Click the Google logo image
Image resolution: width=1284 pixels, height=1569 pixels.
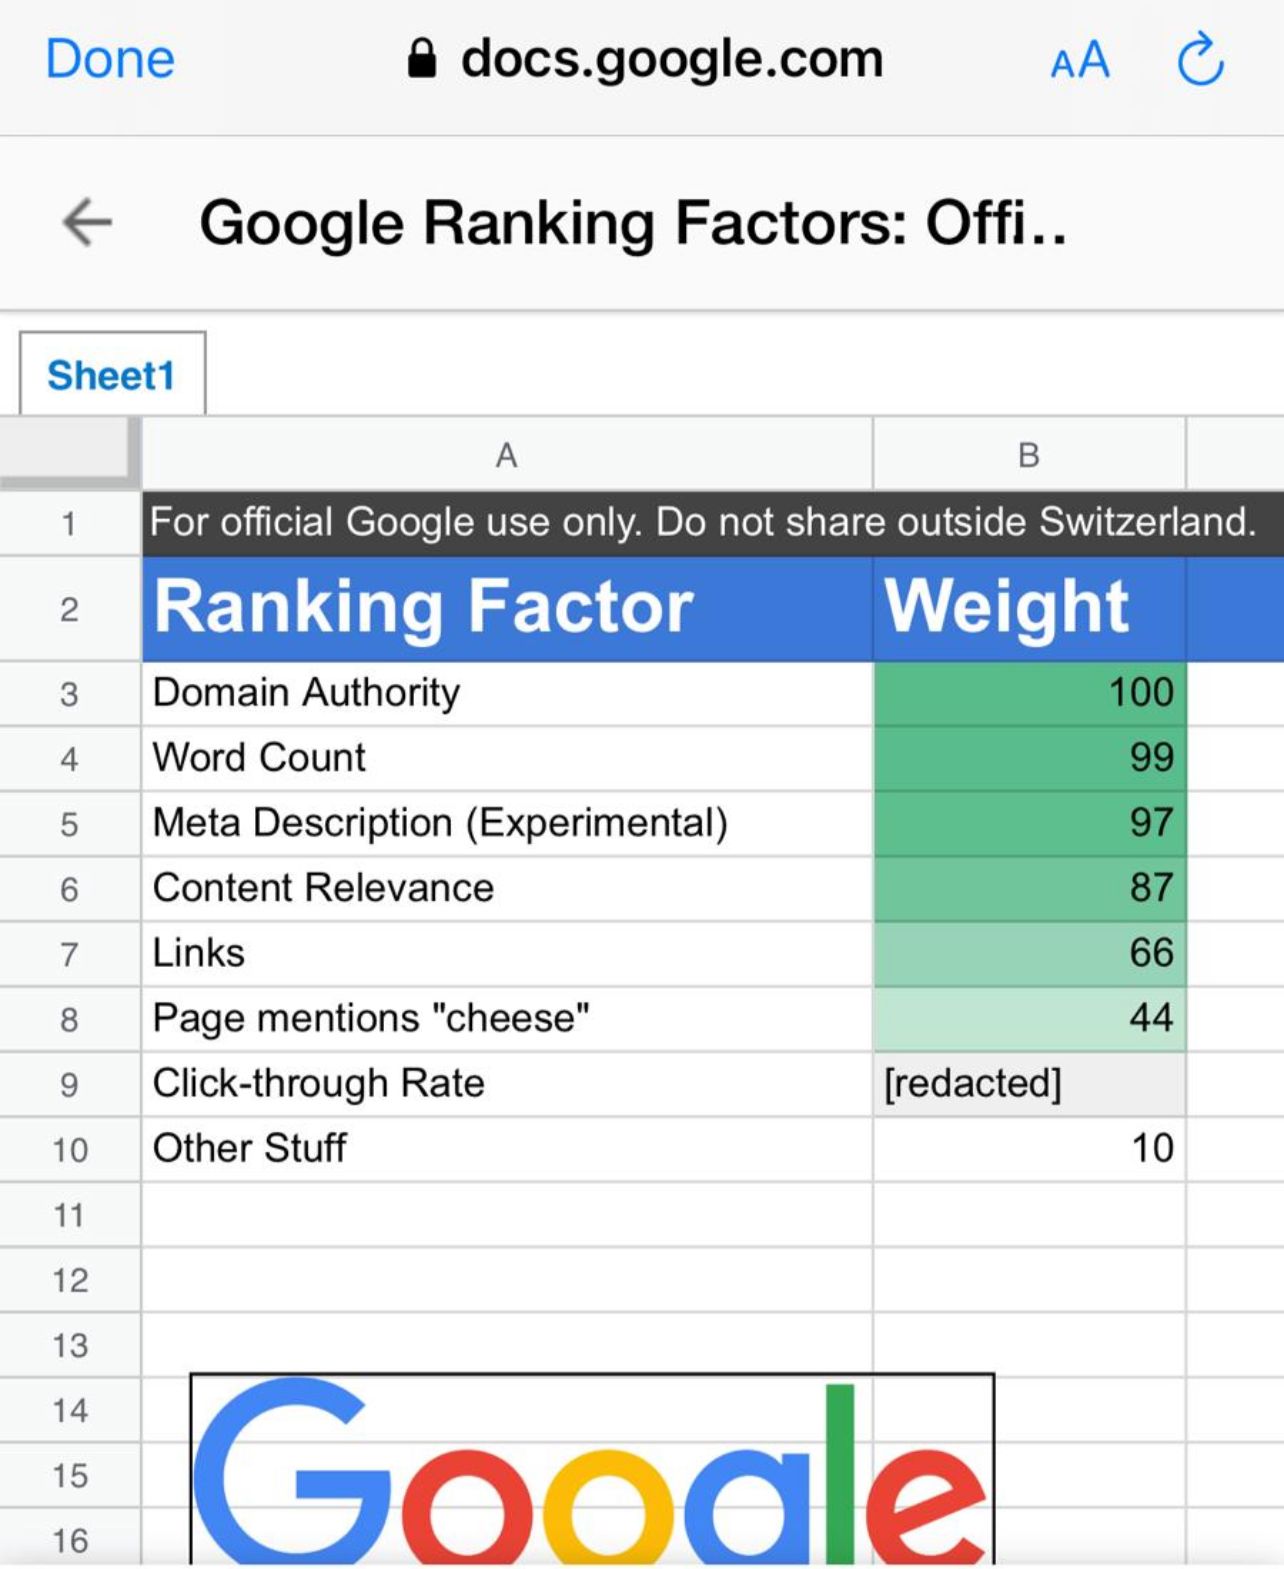coord(590,1468)
